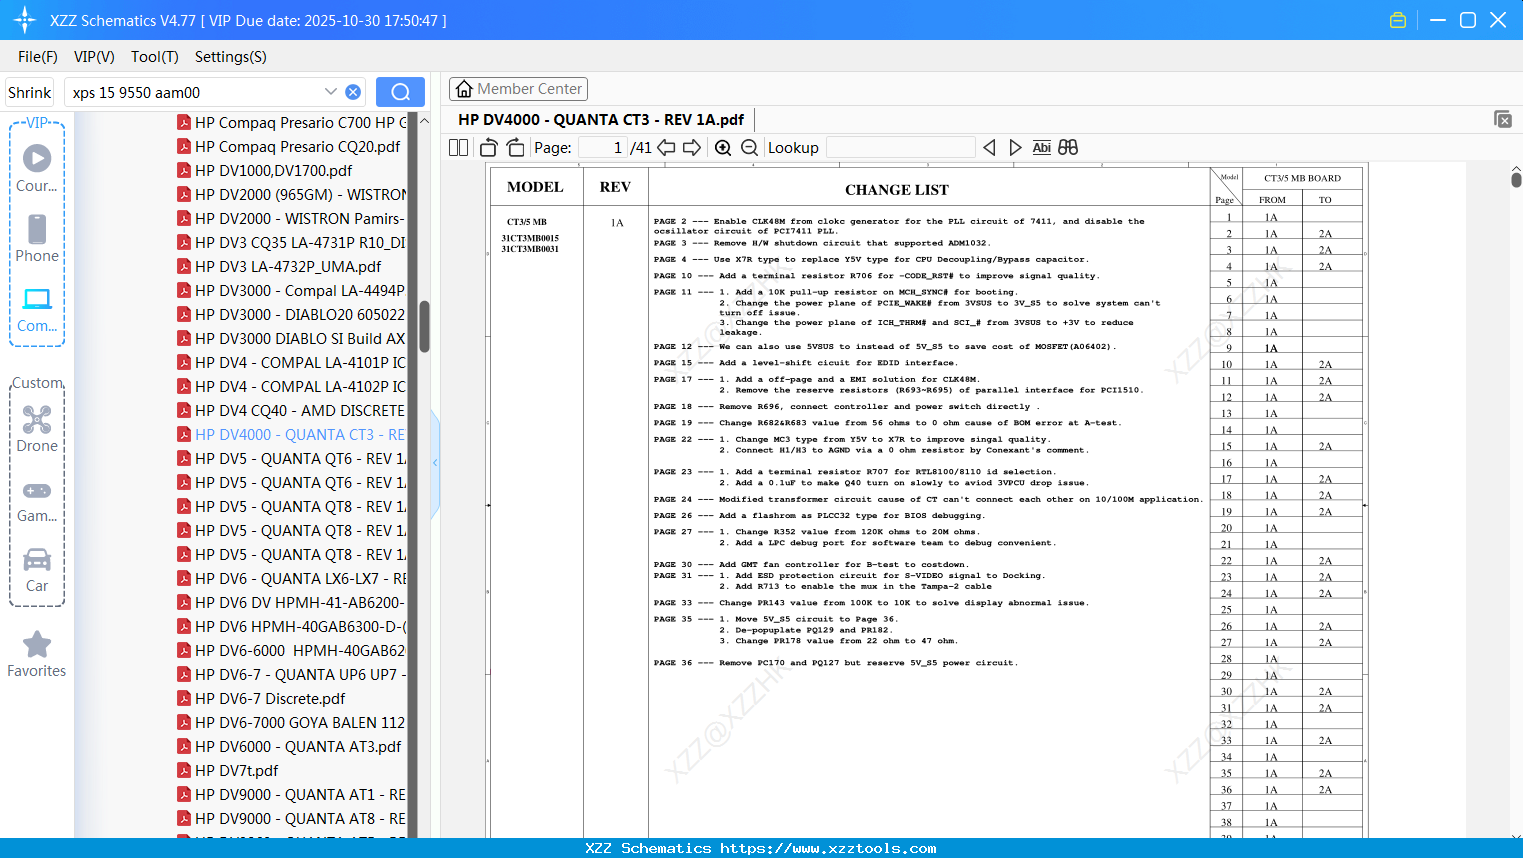Open HP Compaq Presario C700 file
Viewport: 1523px width, 858px height.
coord(291,122)
